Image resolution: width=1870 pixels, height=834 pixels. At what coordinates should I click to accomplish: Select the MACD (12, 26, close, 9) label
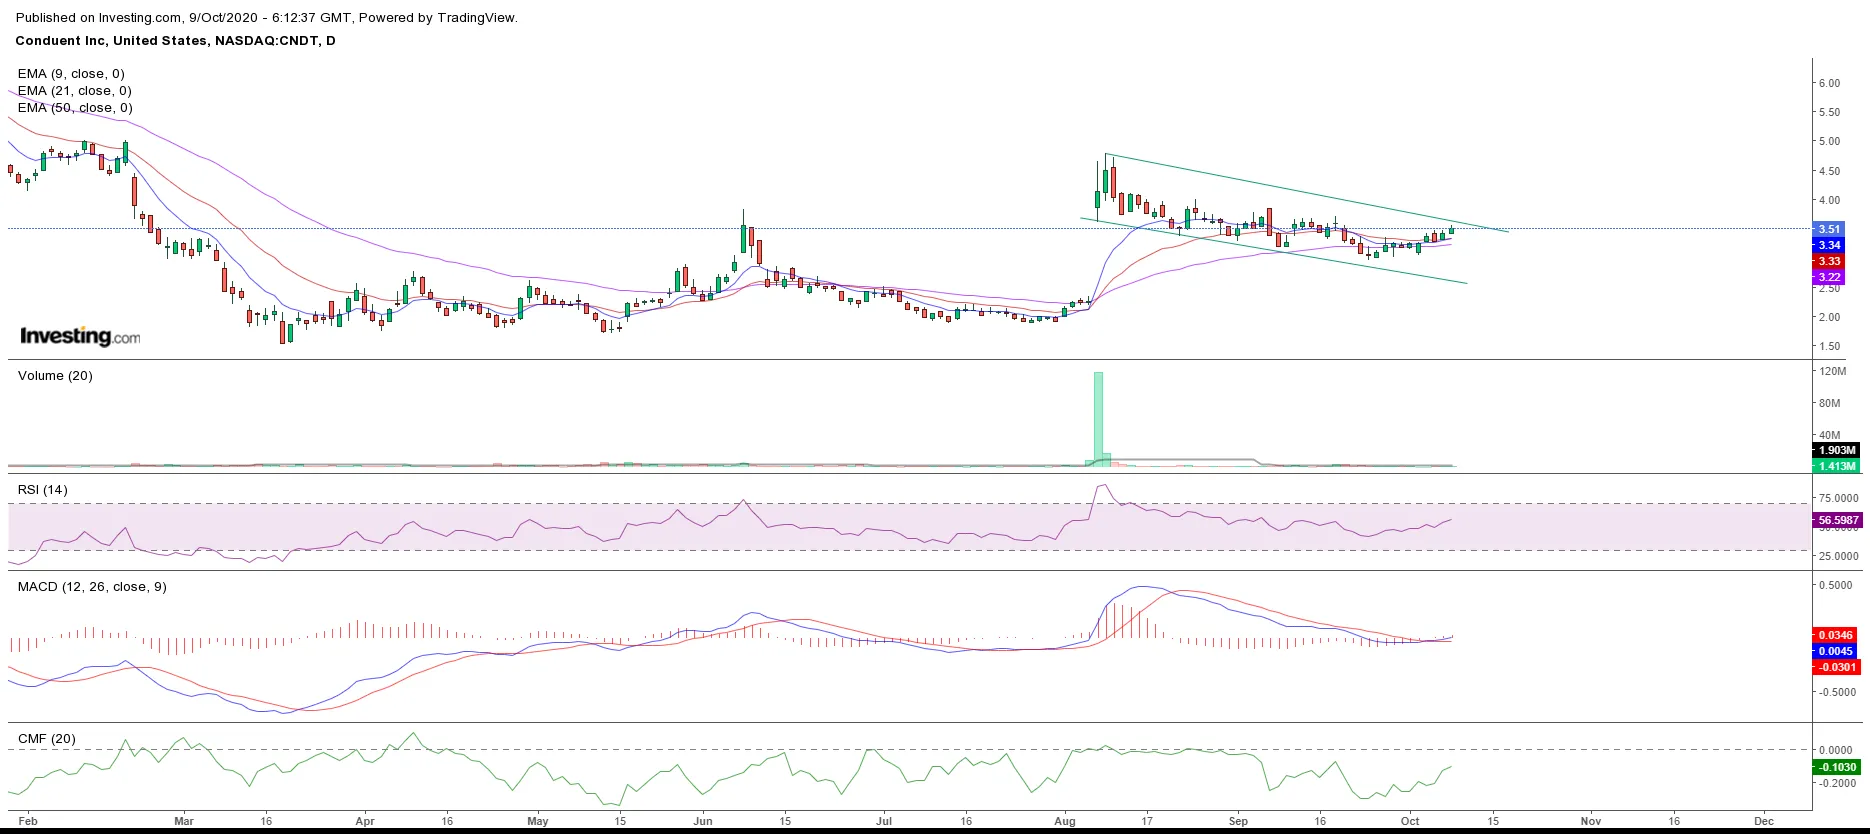point(92,587)
